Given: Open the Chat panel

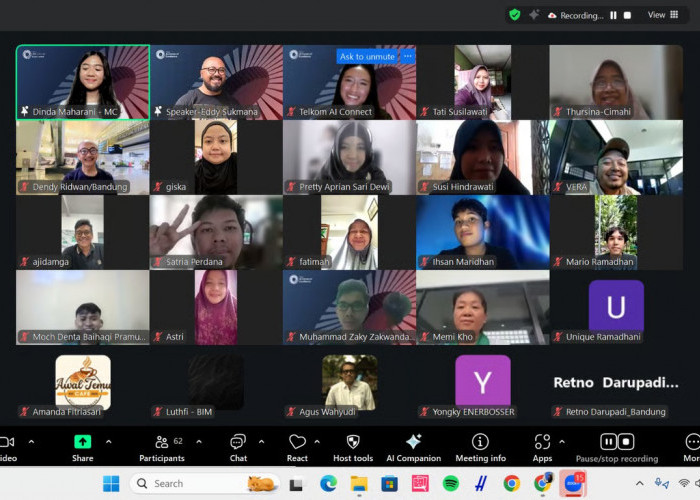Looking at the screenshot, I should [238, 441].
